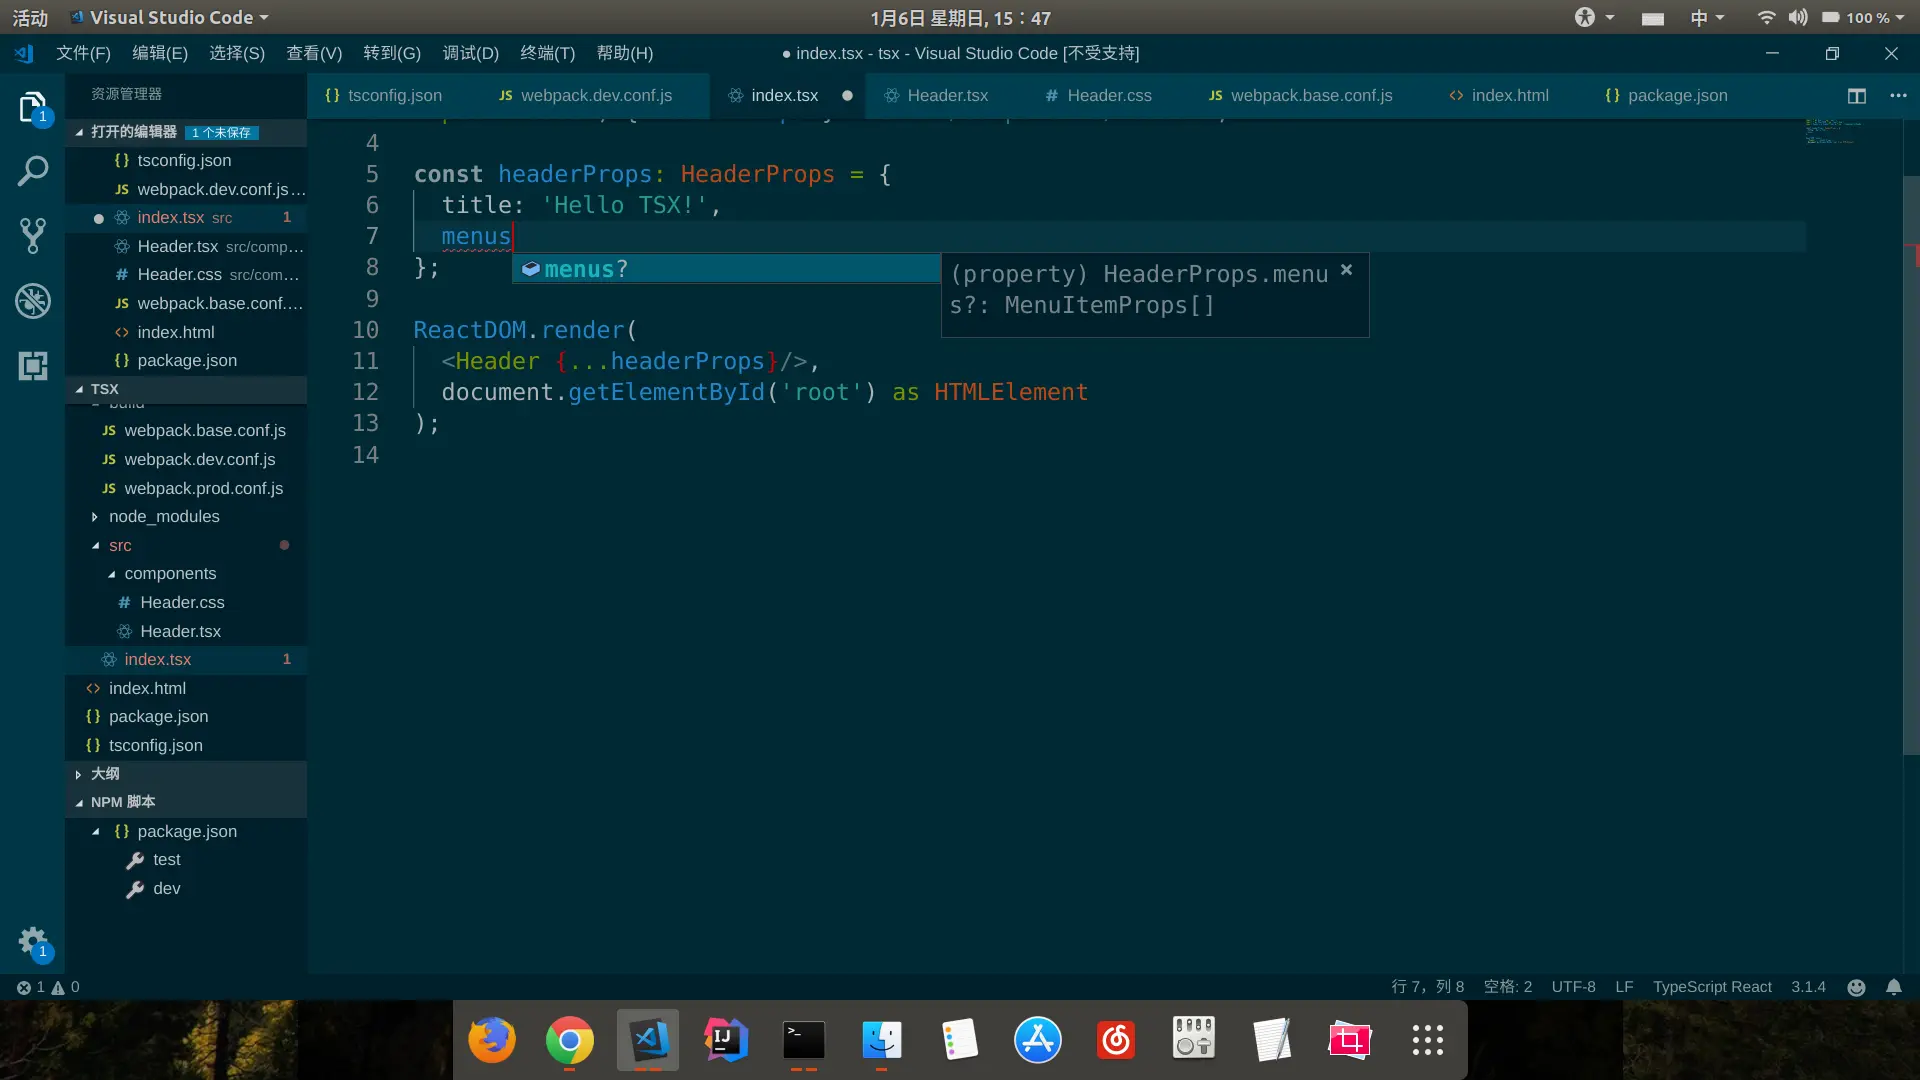Expand the node_modules folder
This screenshot has height=1080, width=1920.
164,517
